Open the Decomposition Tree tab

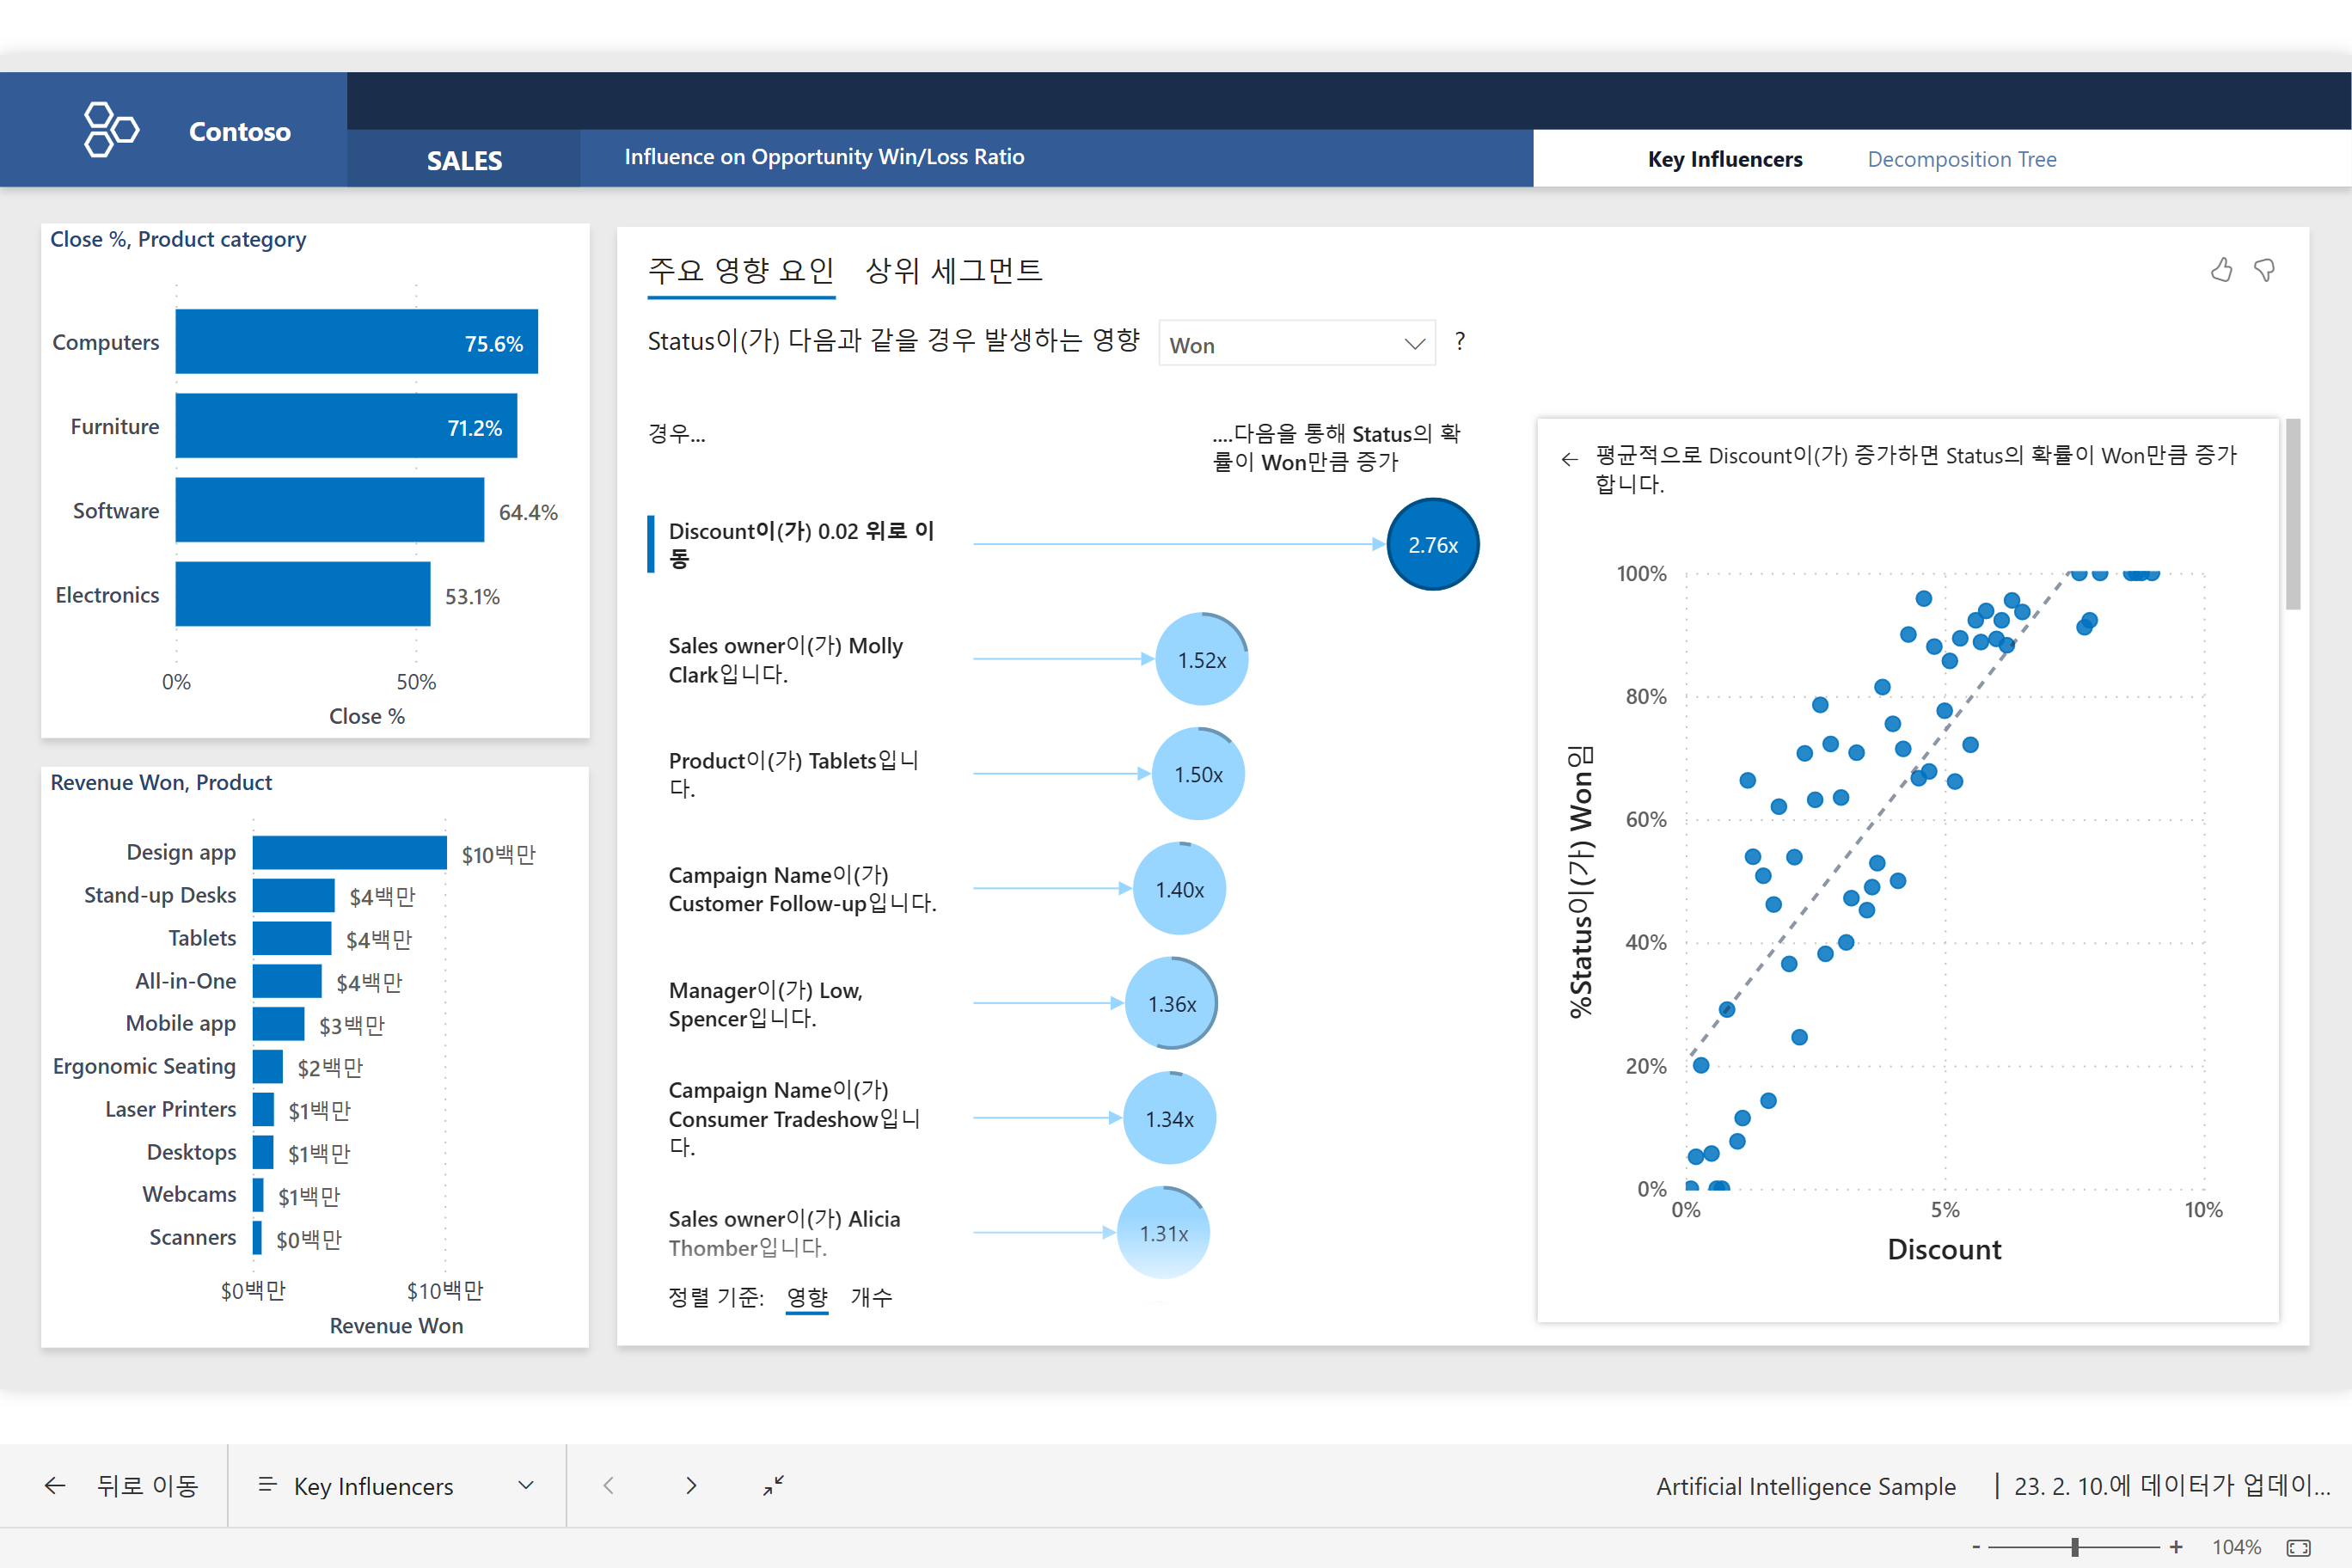coord(1961,159)
